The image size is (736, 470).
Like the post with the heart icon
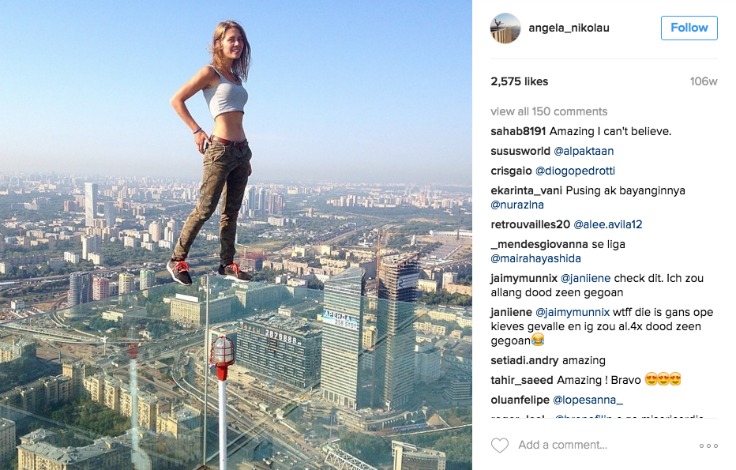coord(500,445)
